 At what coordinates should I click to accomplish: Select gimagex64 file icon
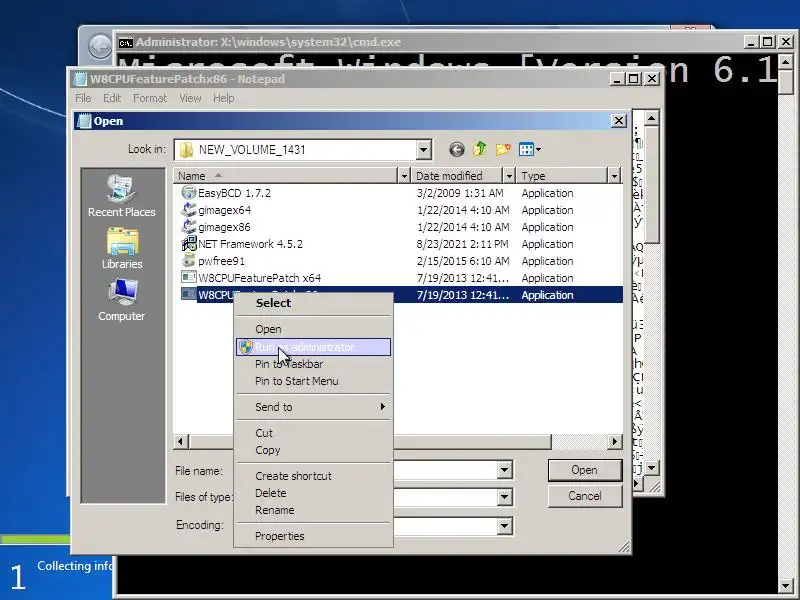pos(189,210)
